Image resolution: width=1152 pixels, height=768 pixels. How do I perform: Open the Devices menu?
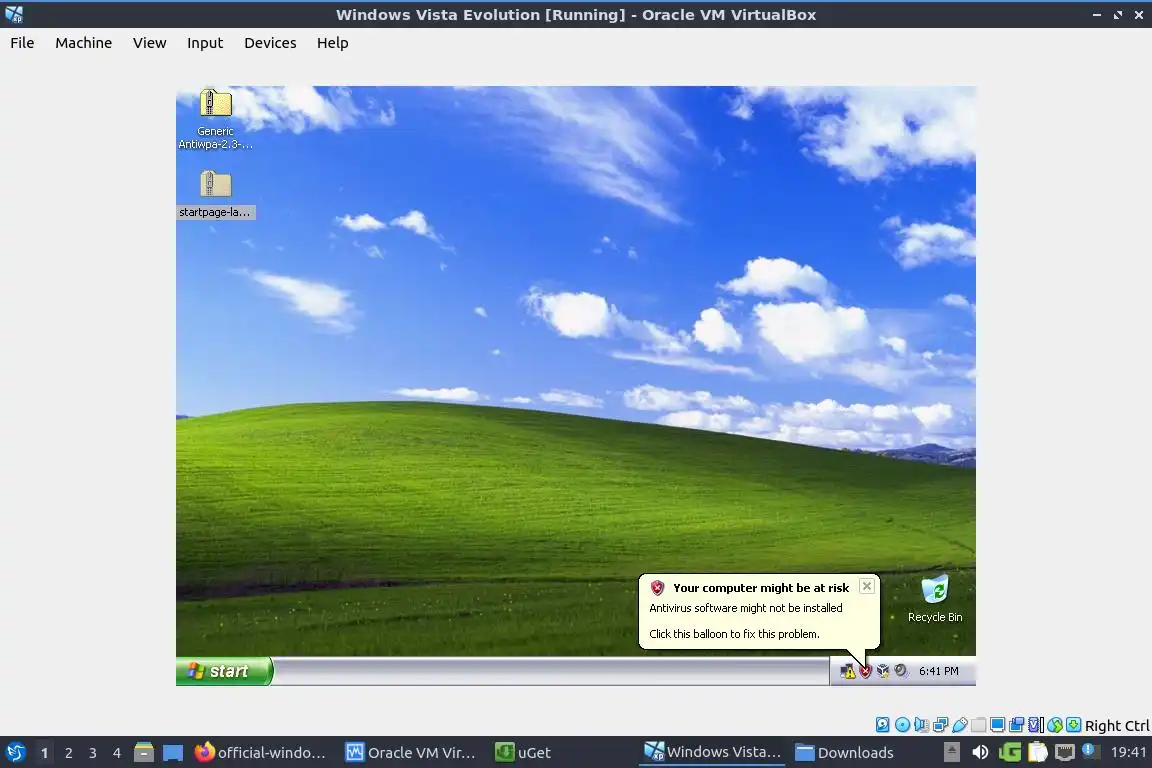(x=270, y=43)
